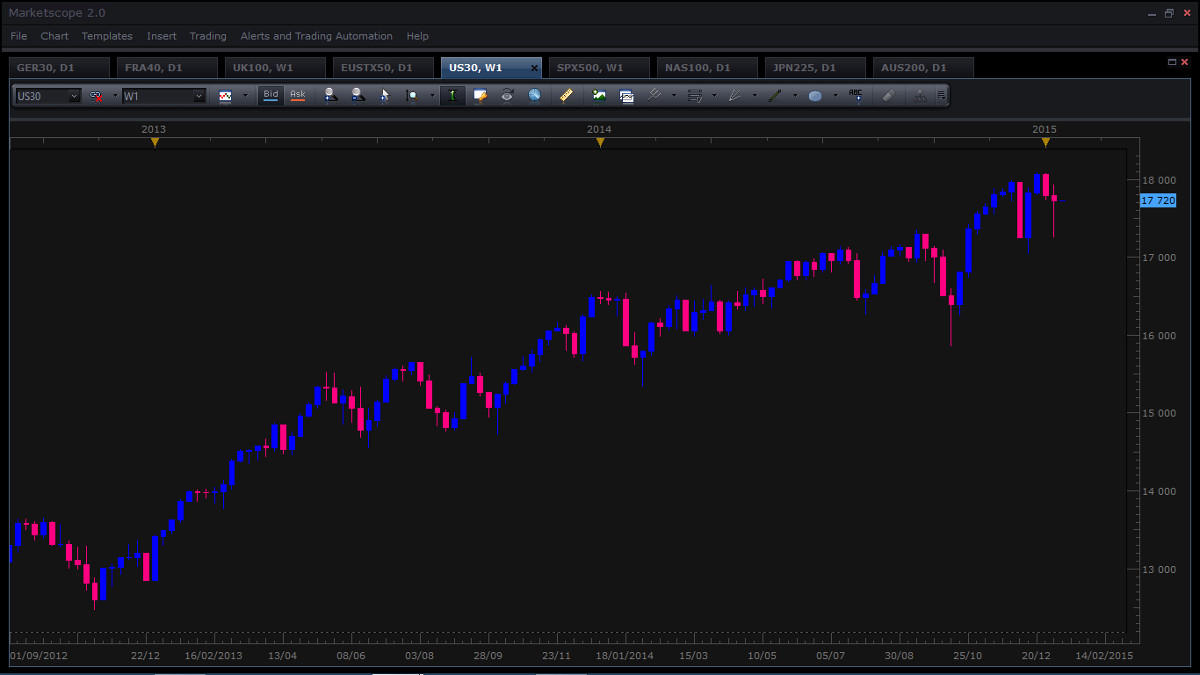Click the 2015 year marker triangle
The image size is (1200, 675).
[x=1046, y=143]
